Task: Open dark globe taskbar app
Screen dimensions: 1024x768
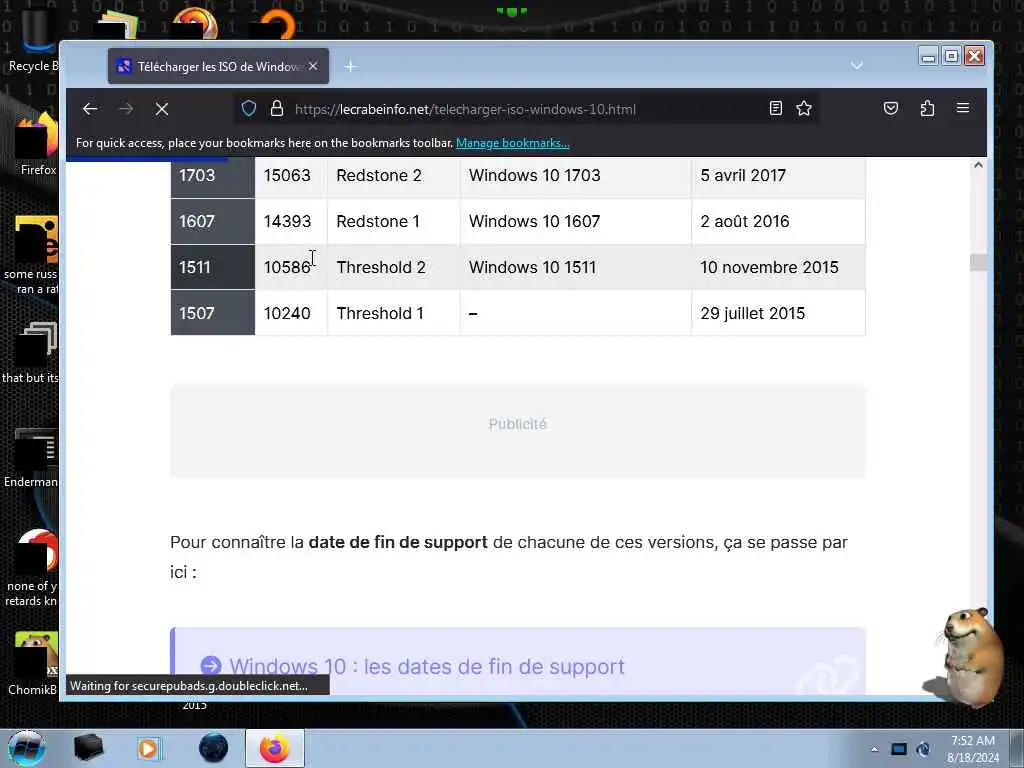Action: (214, 748)
